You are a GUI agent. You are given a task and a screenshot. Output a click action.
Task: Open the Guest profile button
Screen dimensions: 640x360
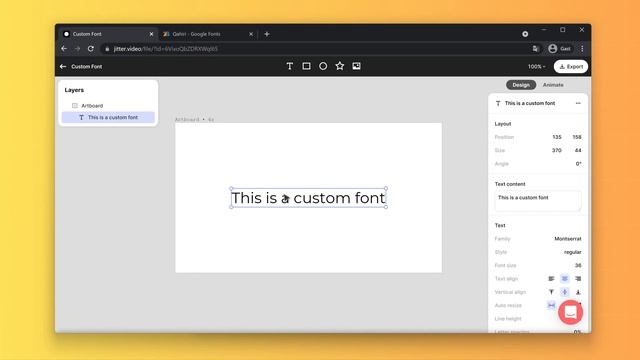[x=560, y=49]
